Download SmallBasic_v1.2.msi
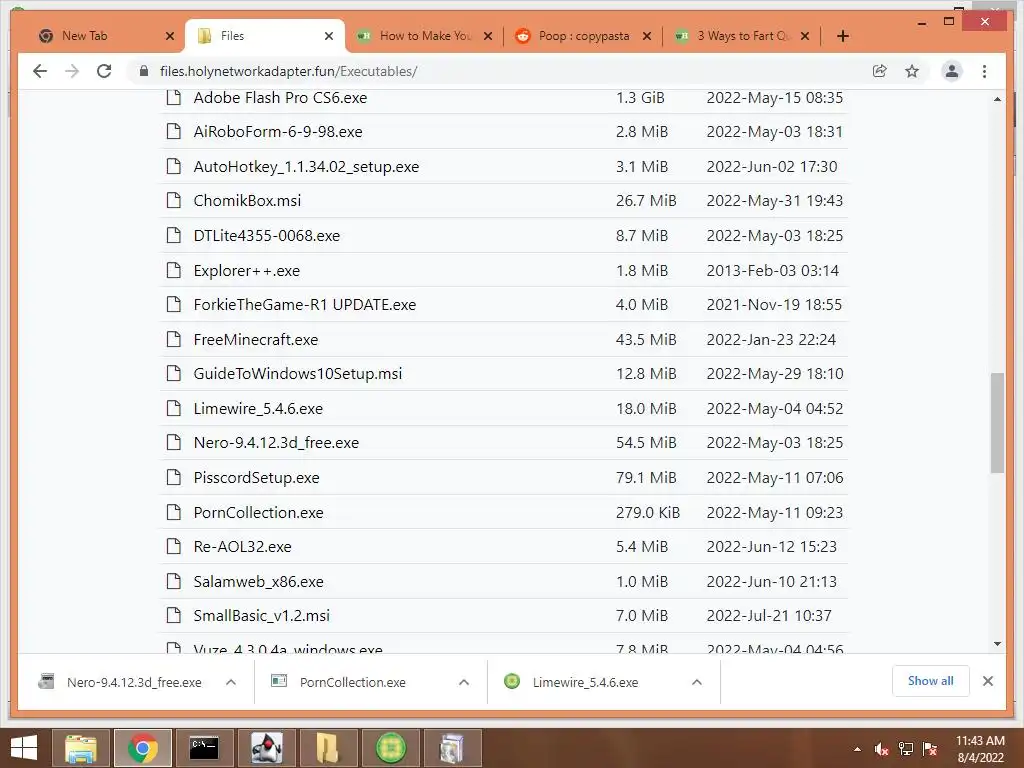Viewport: 1024px width, 768px height. pyautogui.click(x=261, y=615)
